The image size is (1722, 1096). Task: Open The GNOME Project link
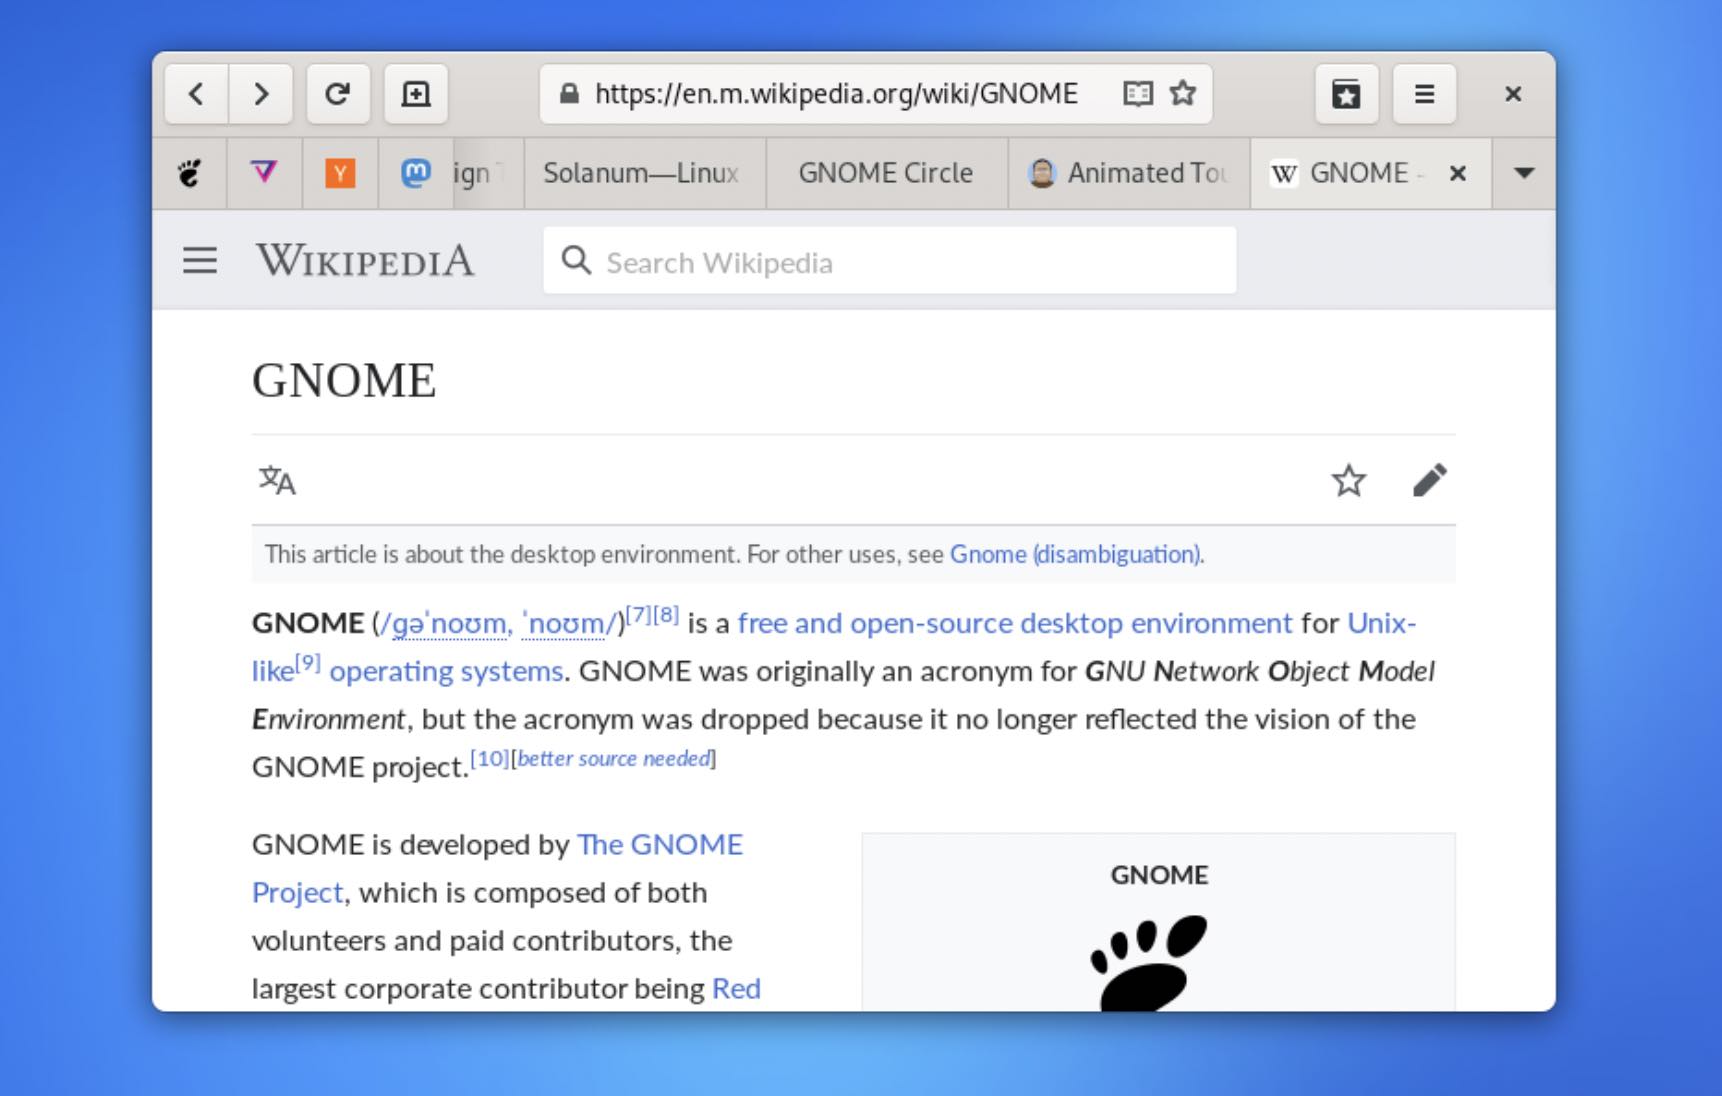pos(660,845)
